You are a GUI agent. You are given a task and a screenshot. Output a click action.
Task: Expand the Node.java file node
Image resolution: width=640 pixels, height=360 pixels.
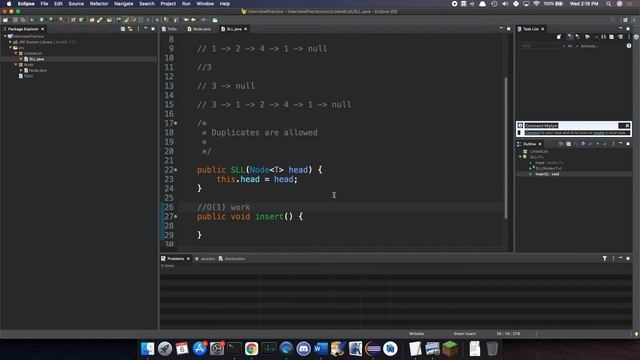[21, 71]
